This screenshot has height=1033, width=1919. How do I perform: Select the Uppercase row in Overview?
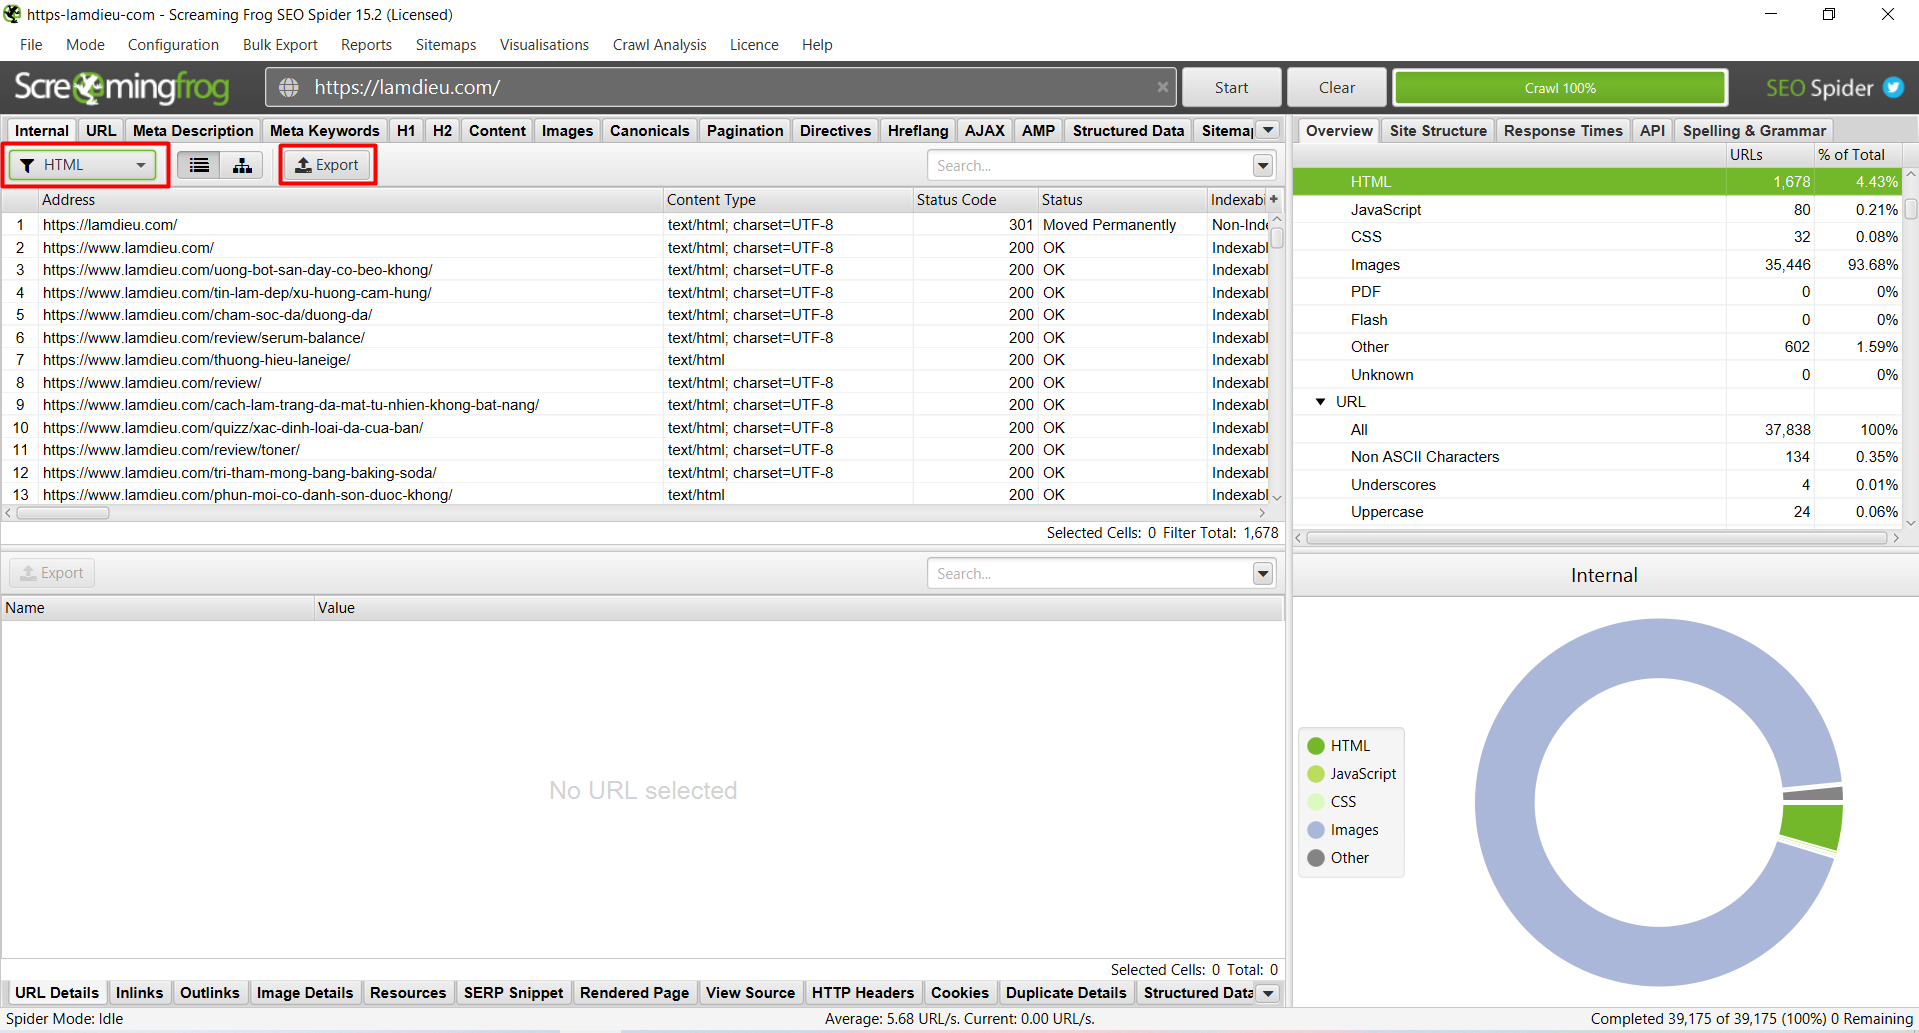pos(1598,512)
